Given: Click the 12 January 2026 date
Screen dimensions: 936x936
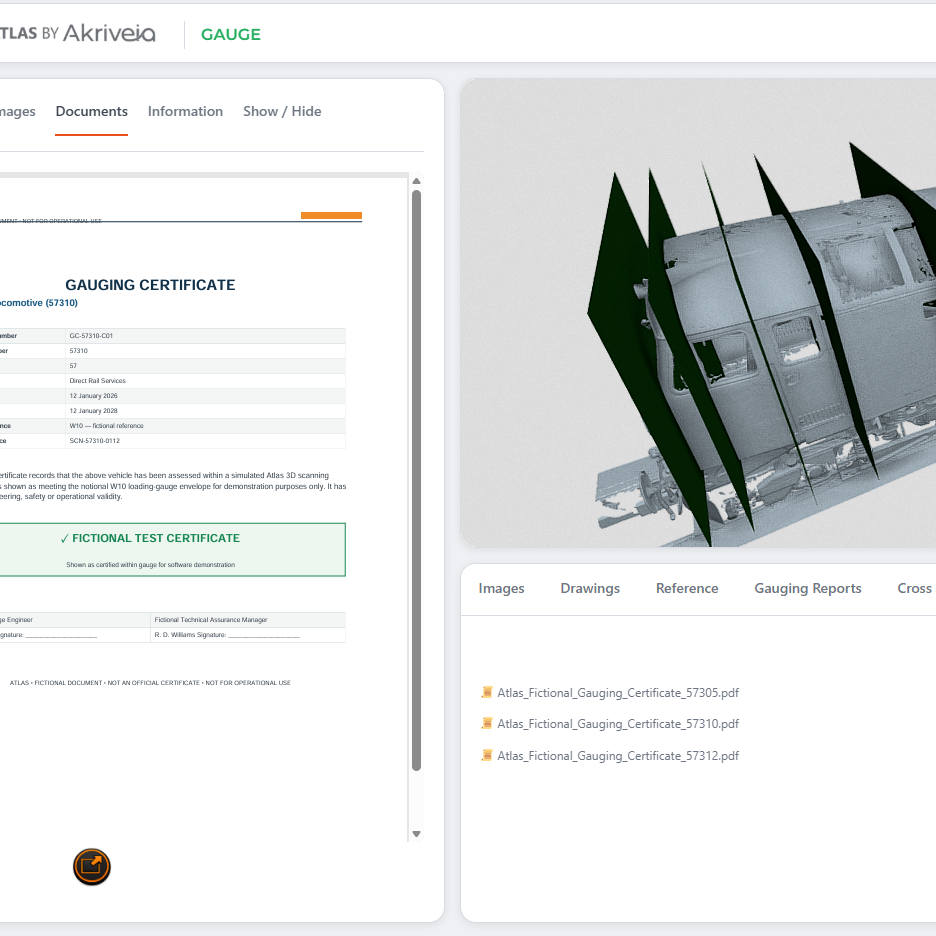Looking at the screenshot, I should tap(93, 395).
